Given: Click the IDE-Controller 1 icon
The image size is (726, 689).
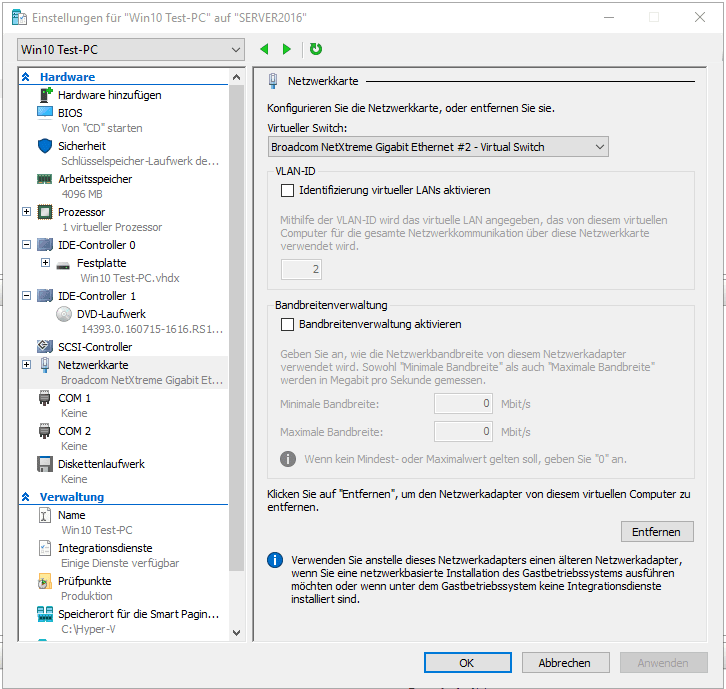Looking at the screenshot, I should point(45,296).
